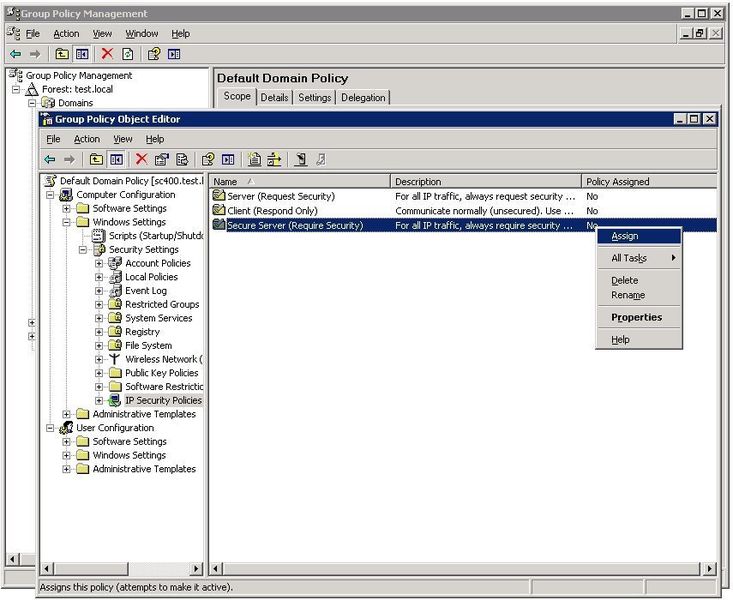Click details pane horizontal scrollbar right arrow

pyautogui.click(x=710, y=568)
